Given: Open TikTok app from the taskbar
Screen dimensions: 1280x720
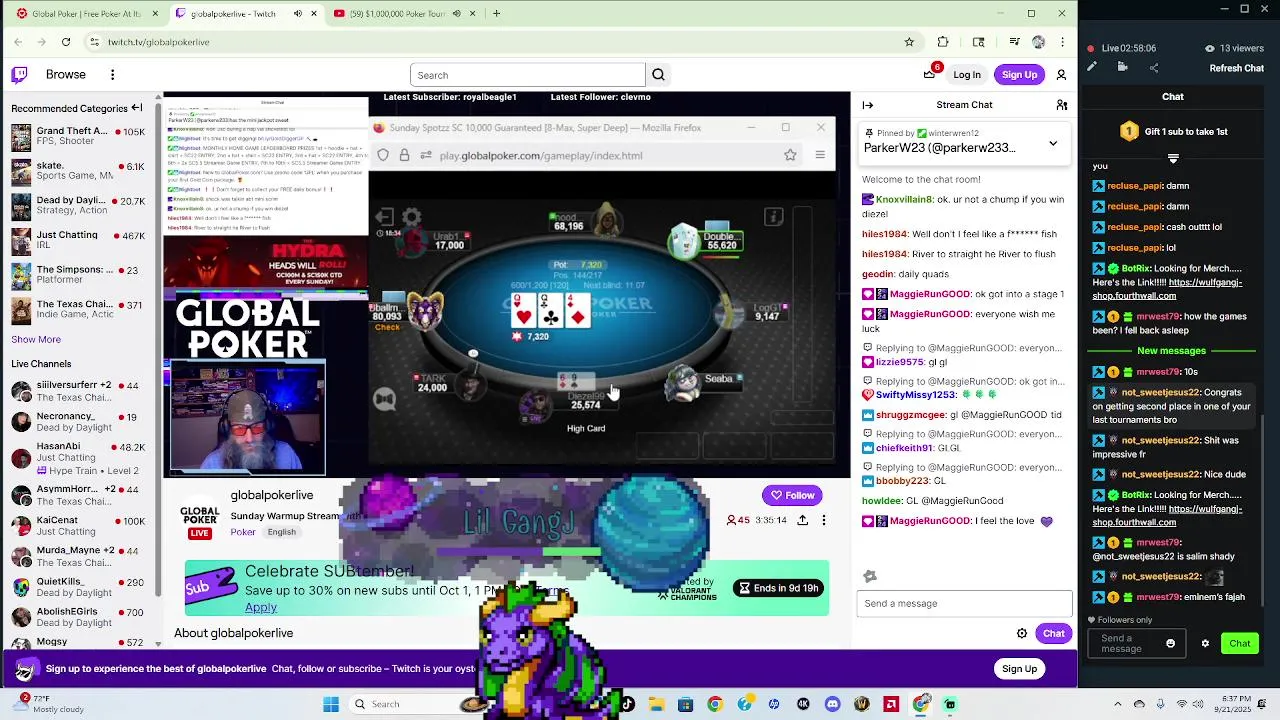Looking at the screenshot, I should (x=627, y=704).
